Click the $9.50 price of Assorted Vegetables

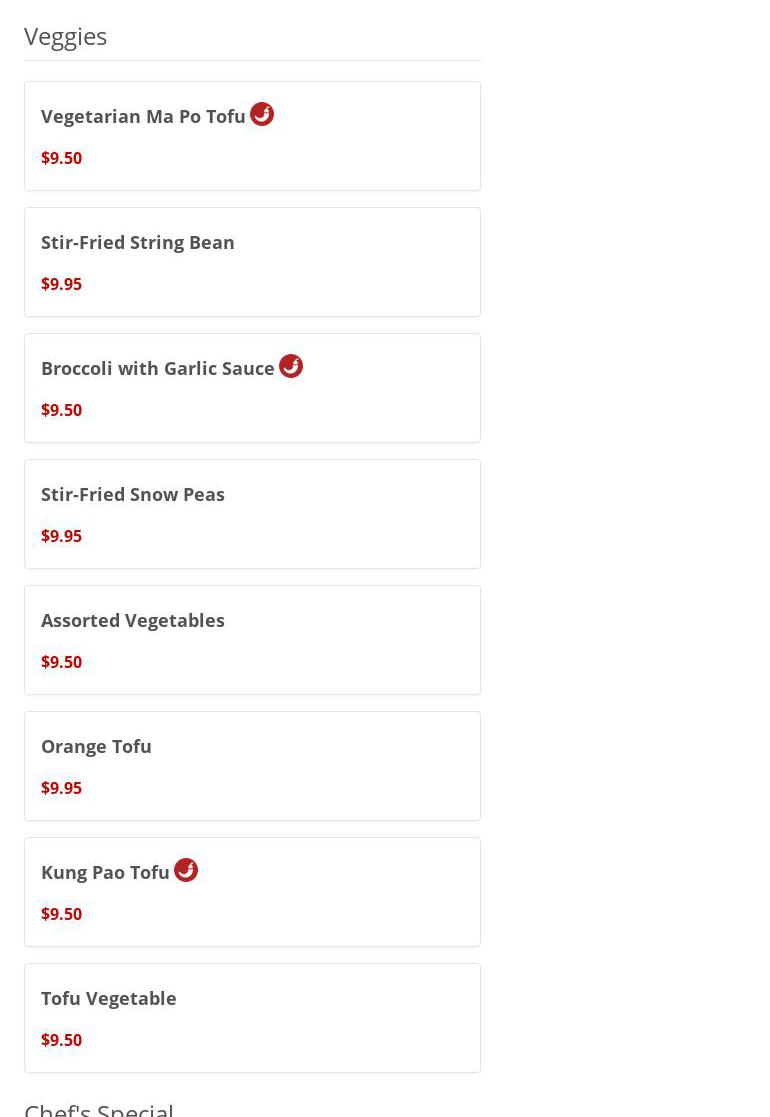coord(61,662)
